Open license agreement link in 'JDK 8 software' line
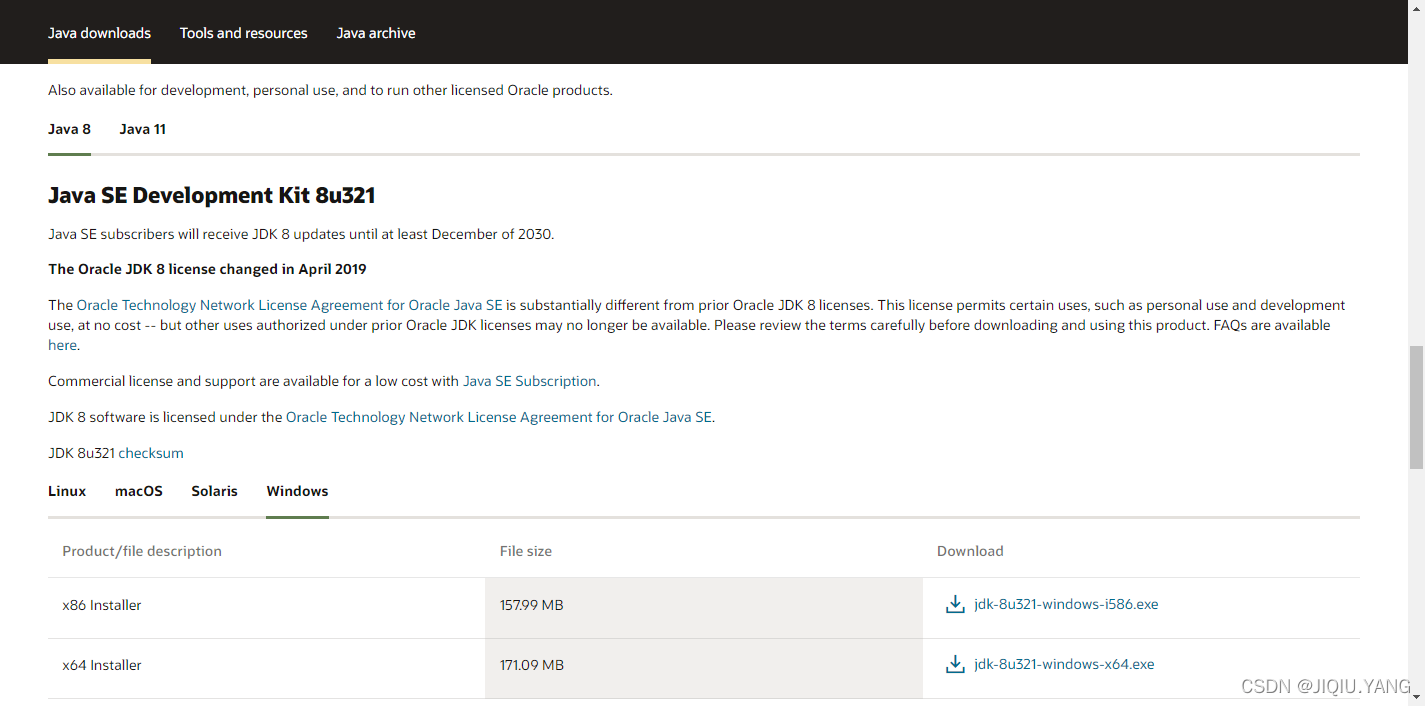1425x706 pixels. tap(499, 417)
